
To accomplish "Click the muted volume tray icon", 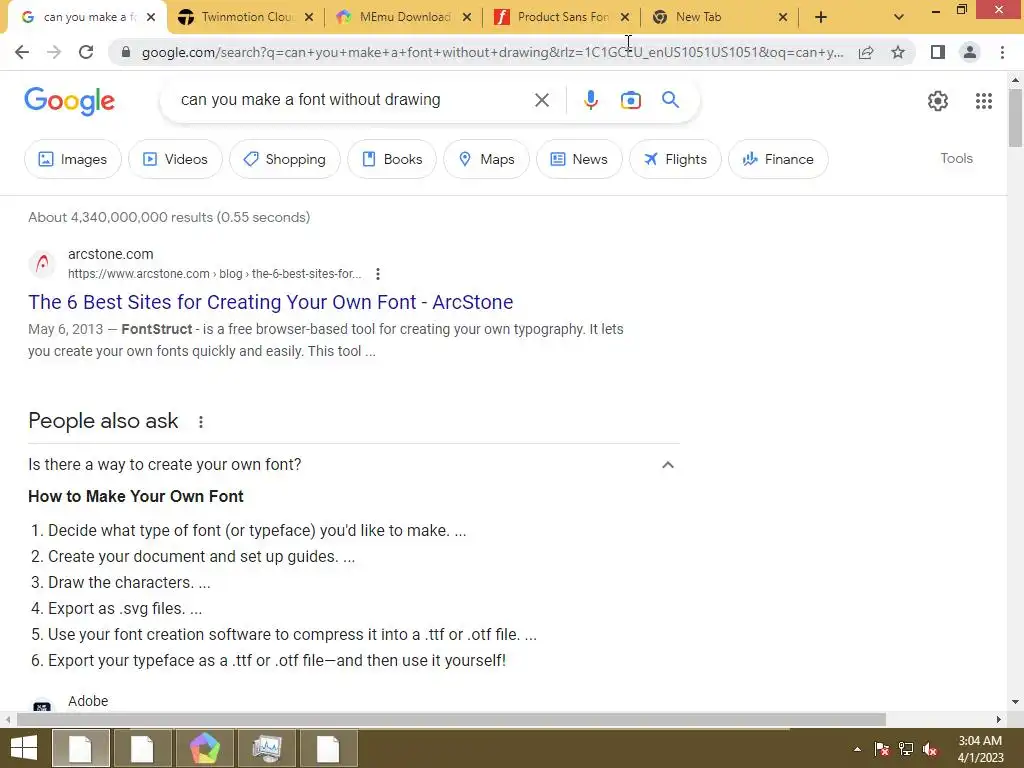I will click(930, 748).
